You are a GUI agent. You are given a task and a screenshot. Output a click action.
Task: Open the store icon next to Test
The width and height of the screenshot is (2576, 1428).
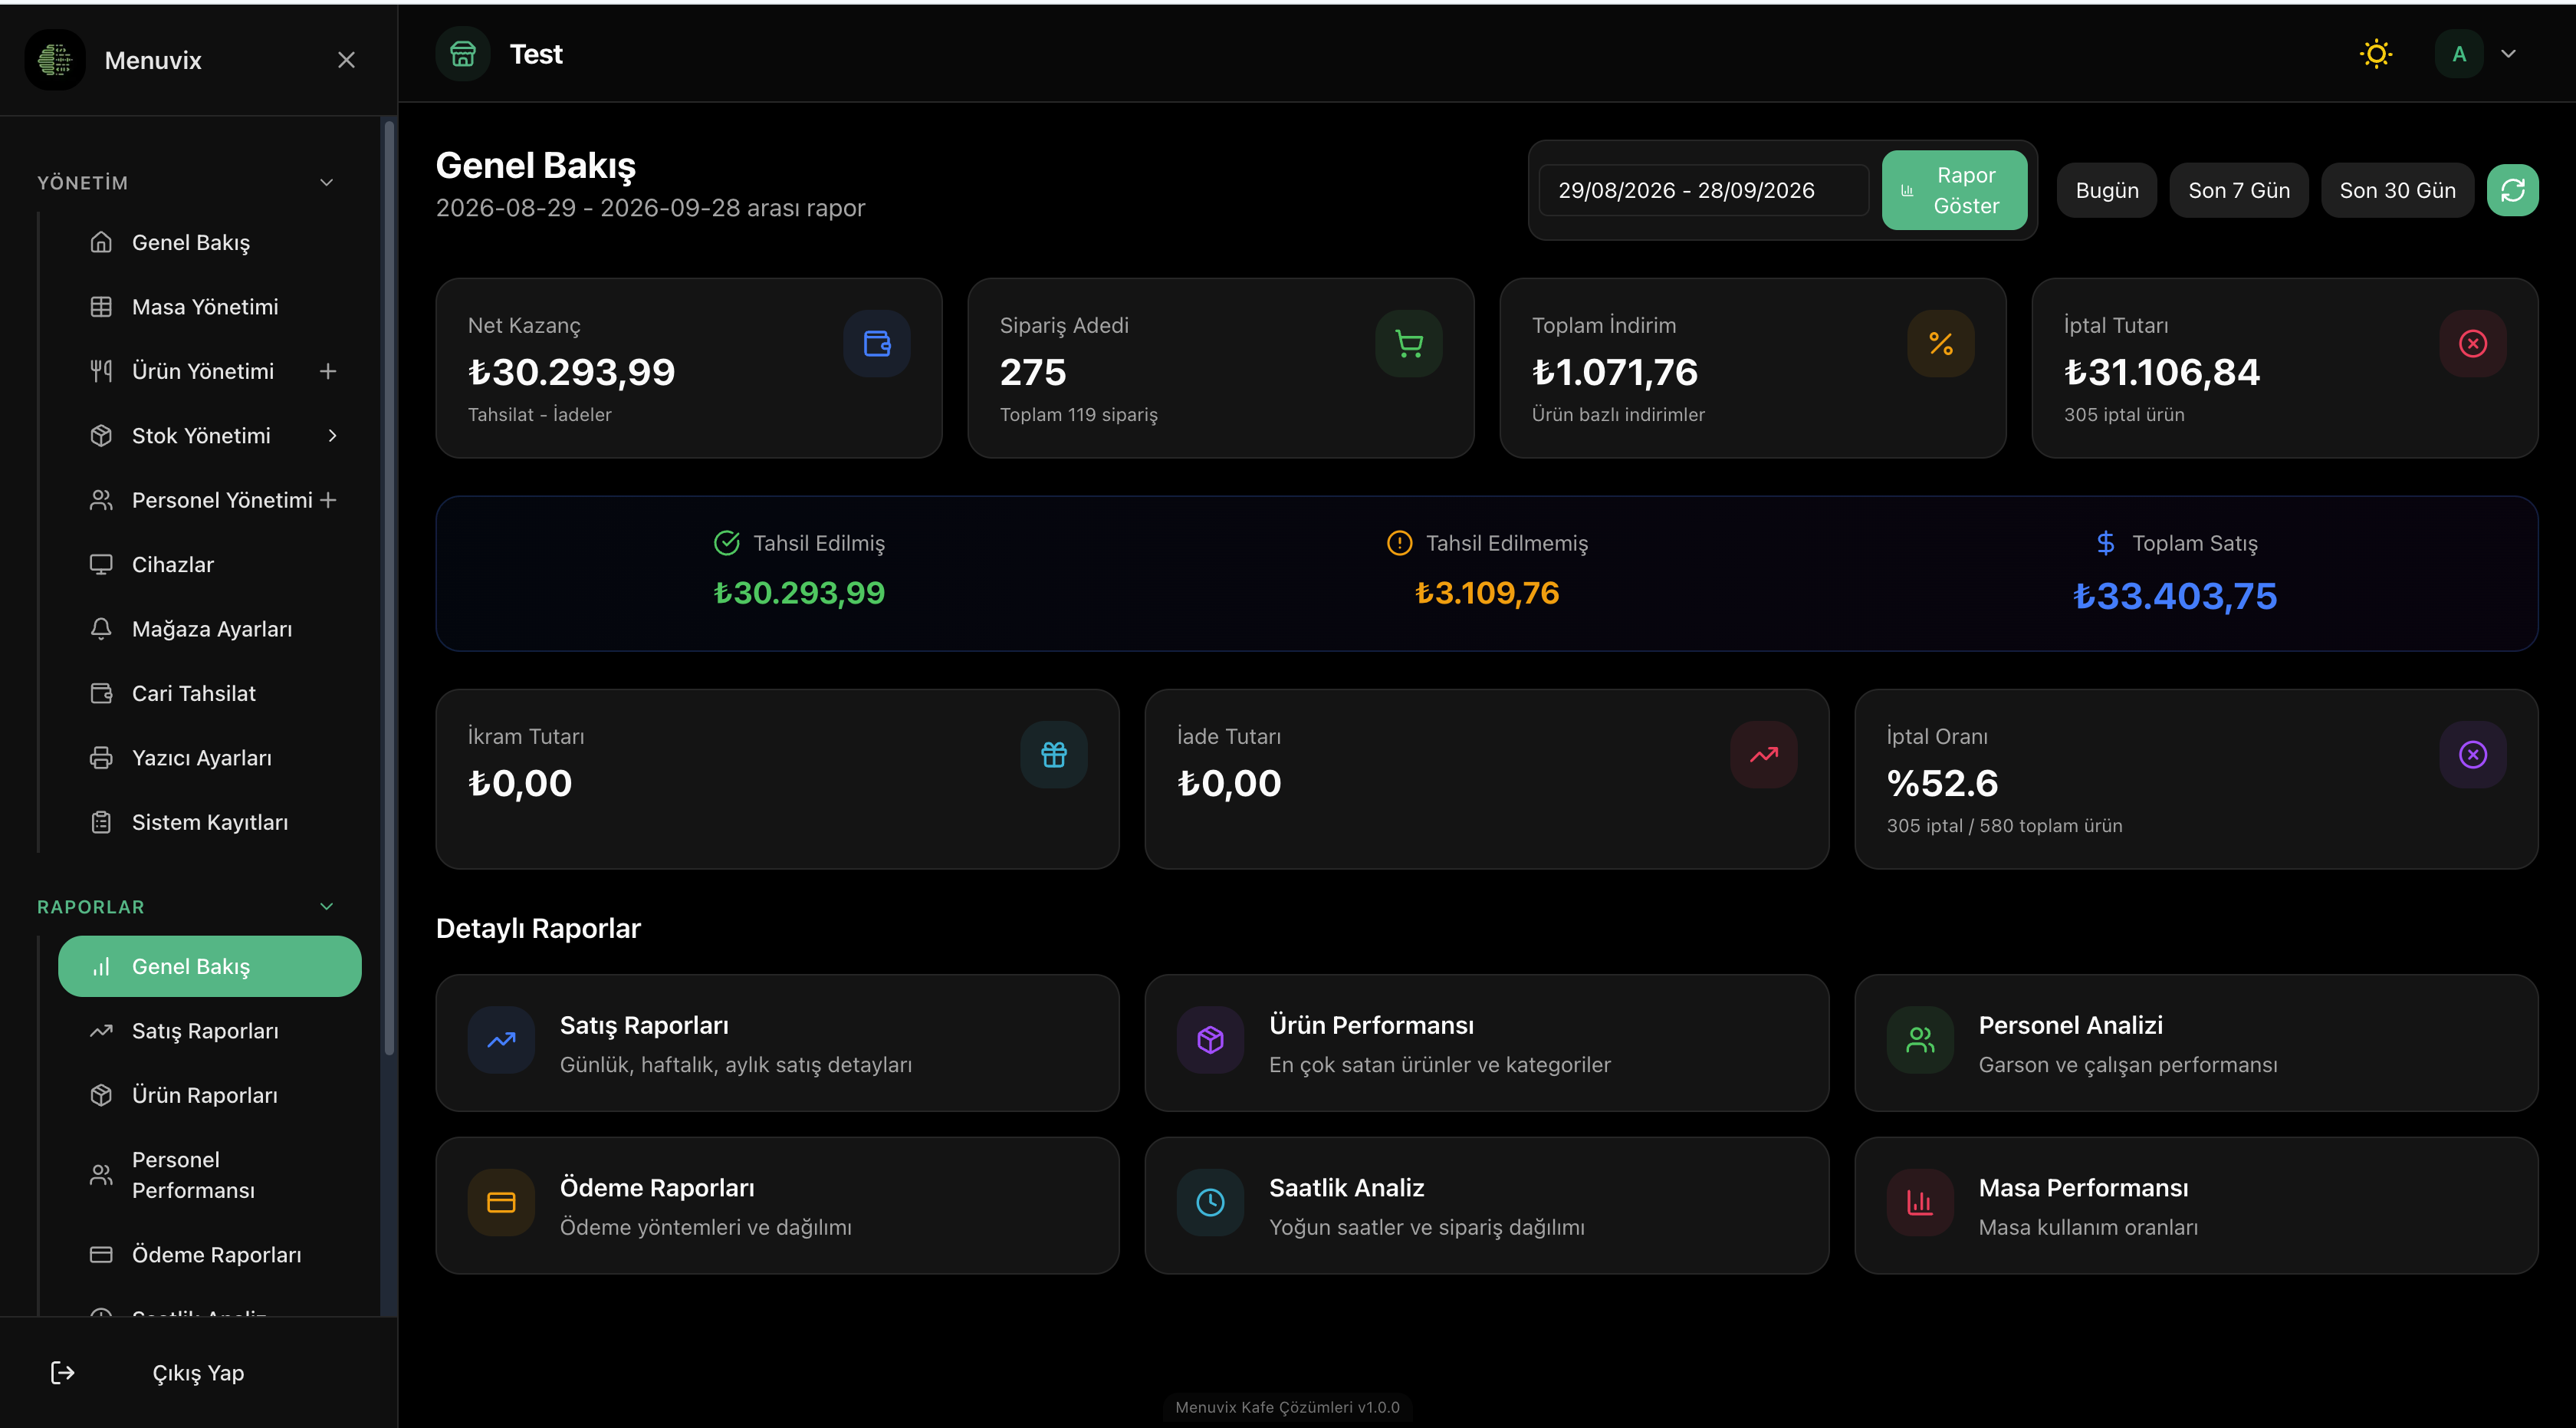coord(463,54)
